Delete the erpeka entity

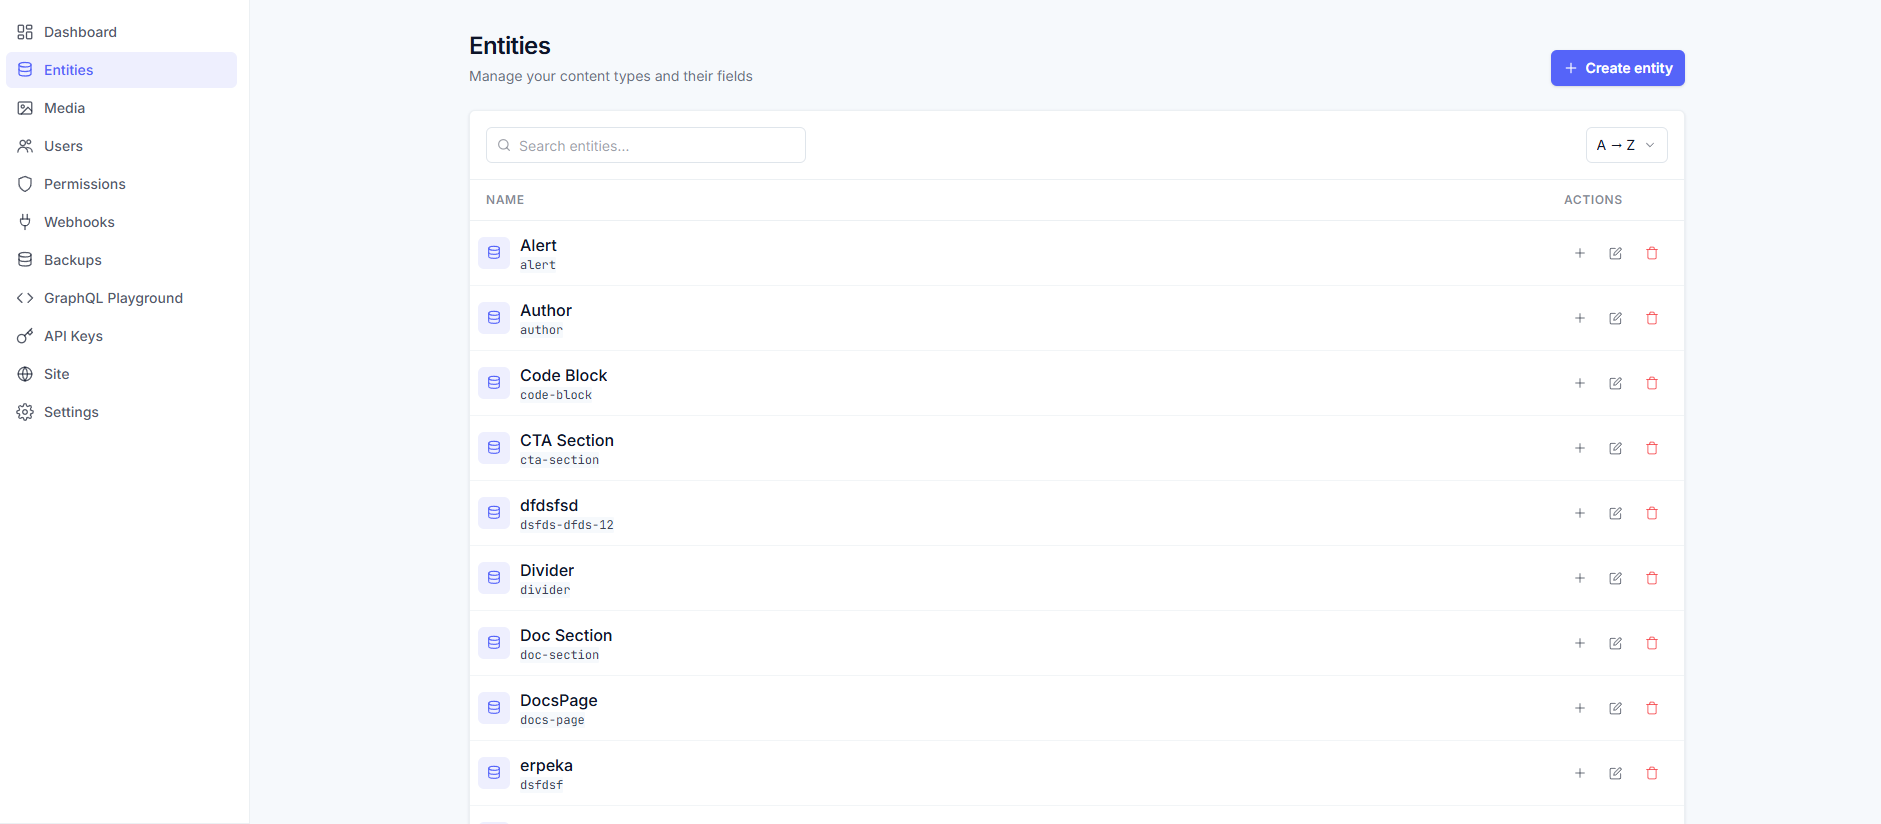[x=1652, y=773]
